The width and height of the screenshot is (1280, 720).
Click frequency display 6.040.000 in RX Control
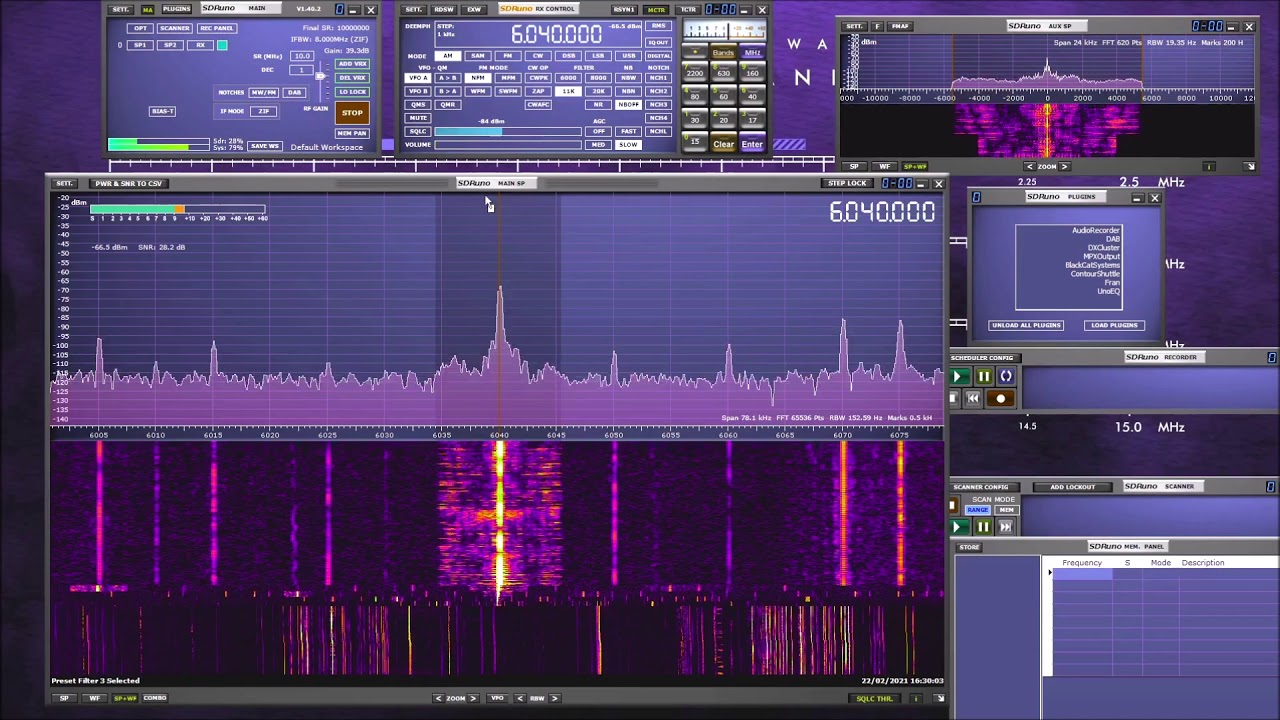point(556,34)
